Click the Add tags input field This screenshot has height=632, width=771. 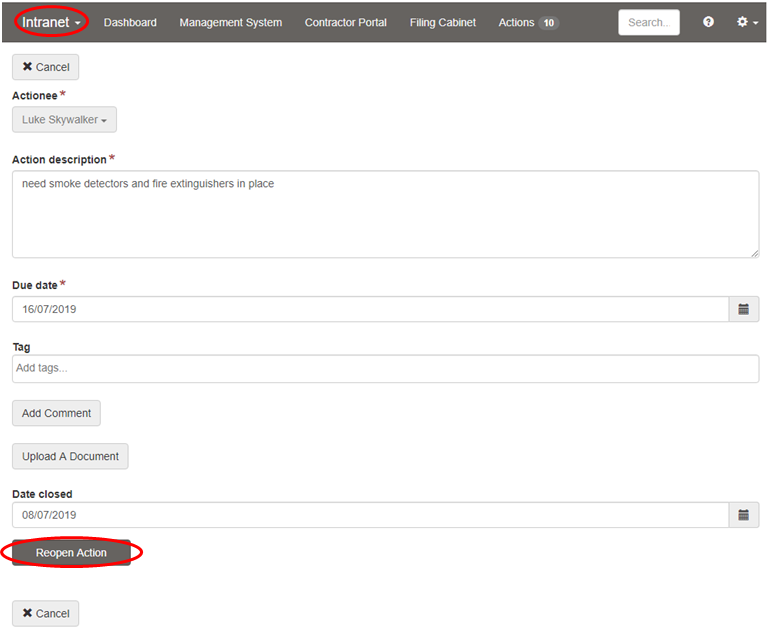(385, 368)
